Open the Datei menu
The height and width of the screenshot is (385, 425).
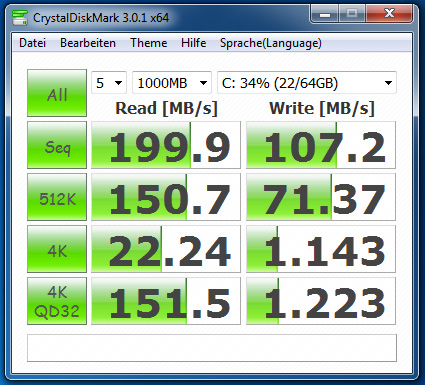(32, 43)
